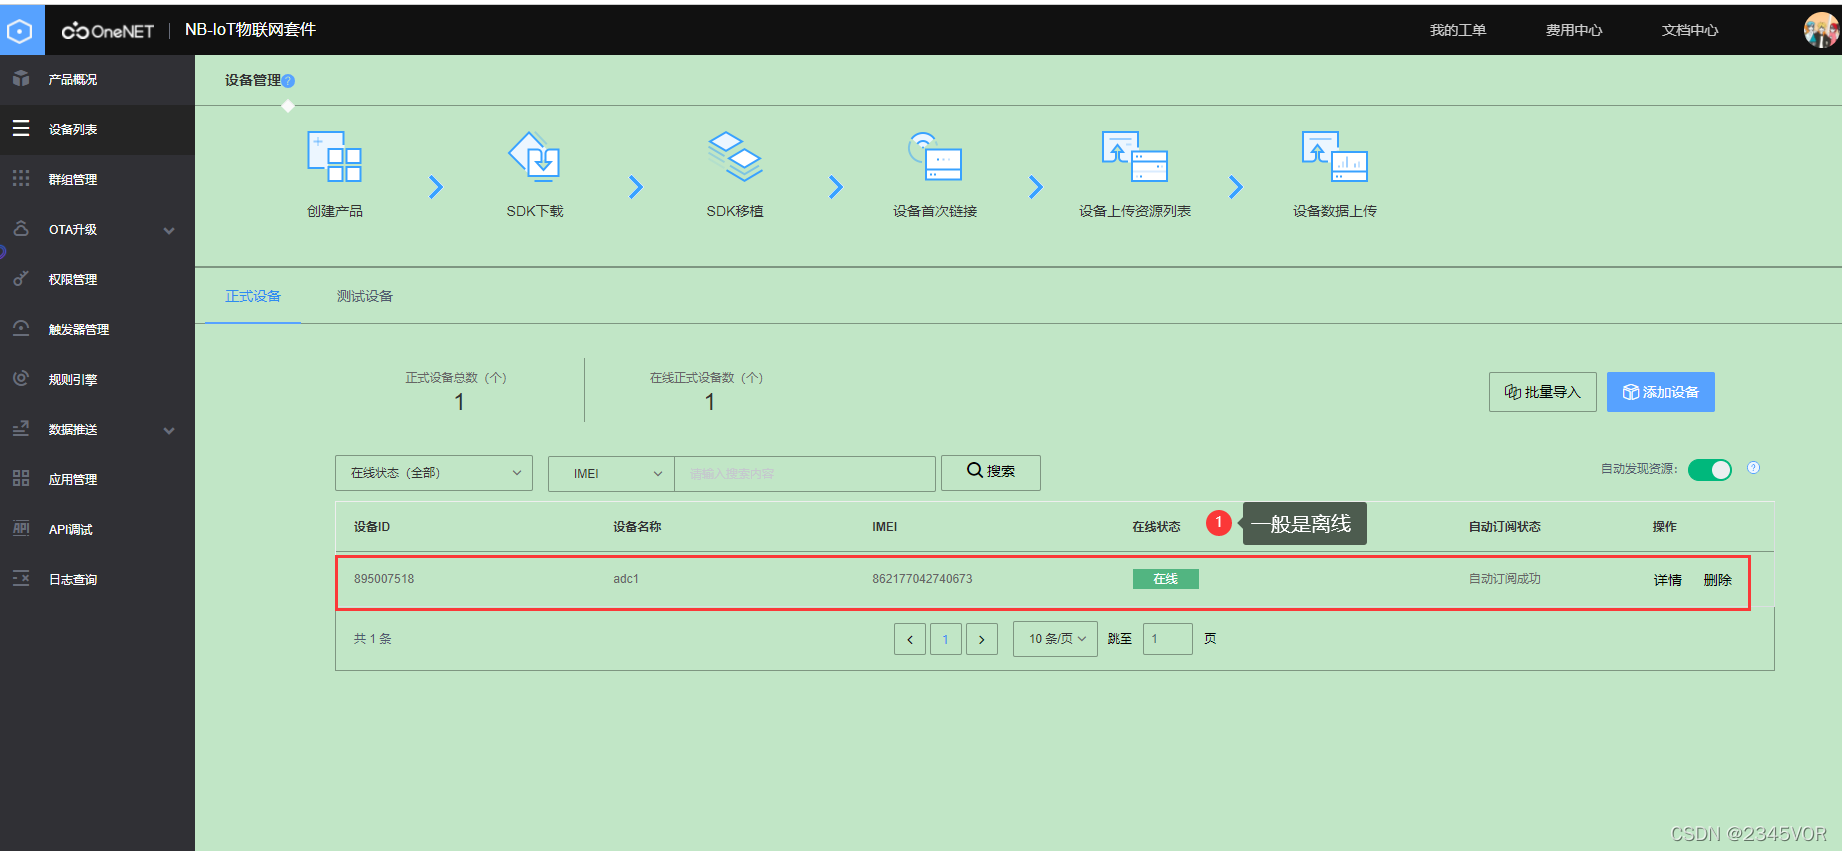Open 文档中心 in the top bar
This screenshot has width=1842, height=851.
tap(1690, 30)
